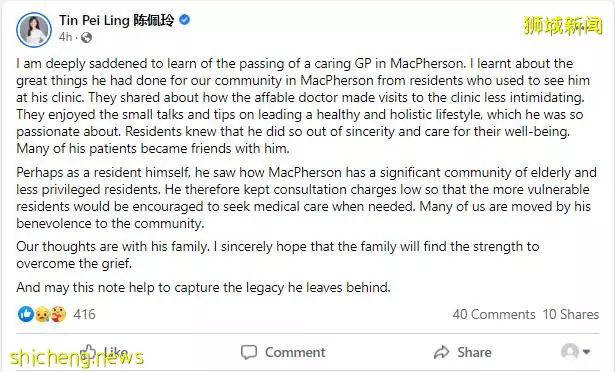Click the public globe privacy icon
This screenshot has width=615, height=372.
86,37
